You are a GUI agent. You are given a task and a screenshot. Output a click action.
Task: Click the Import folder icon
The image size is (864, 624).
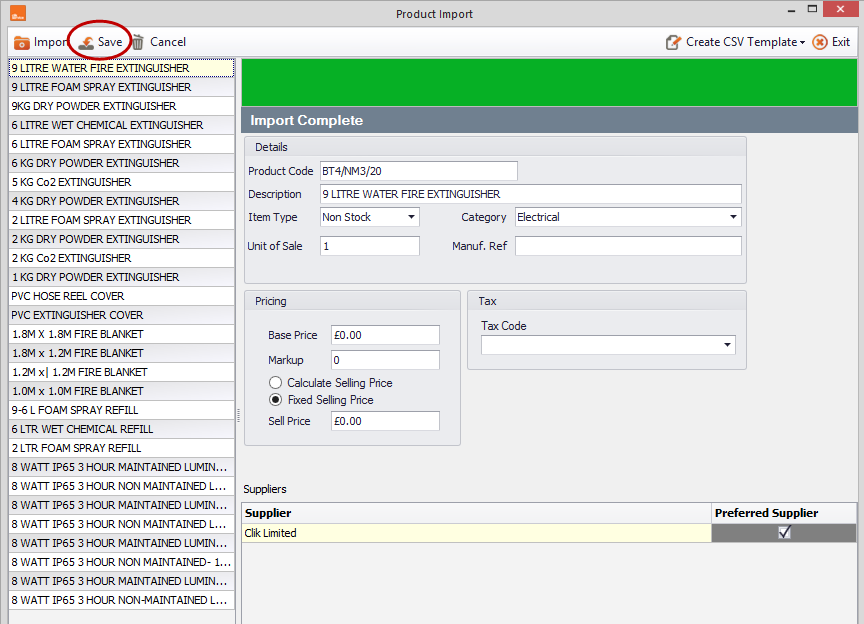[x=21, y=42]
